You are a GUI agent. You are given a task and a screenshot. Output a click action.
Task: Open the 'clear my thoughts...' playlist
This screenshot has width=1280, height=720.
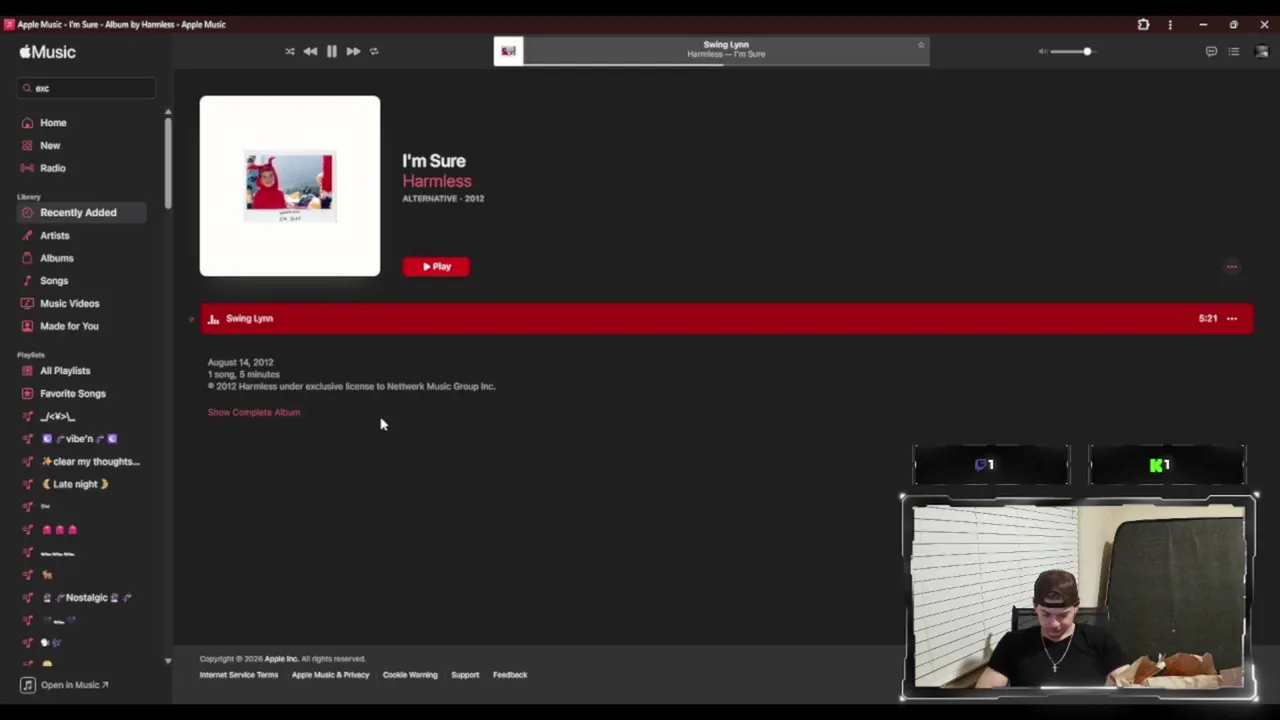[x=90, y=462]
